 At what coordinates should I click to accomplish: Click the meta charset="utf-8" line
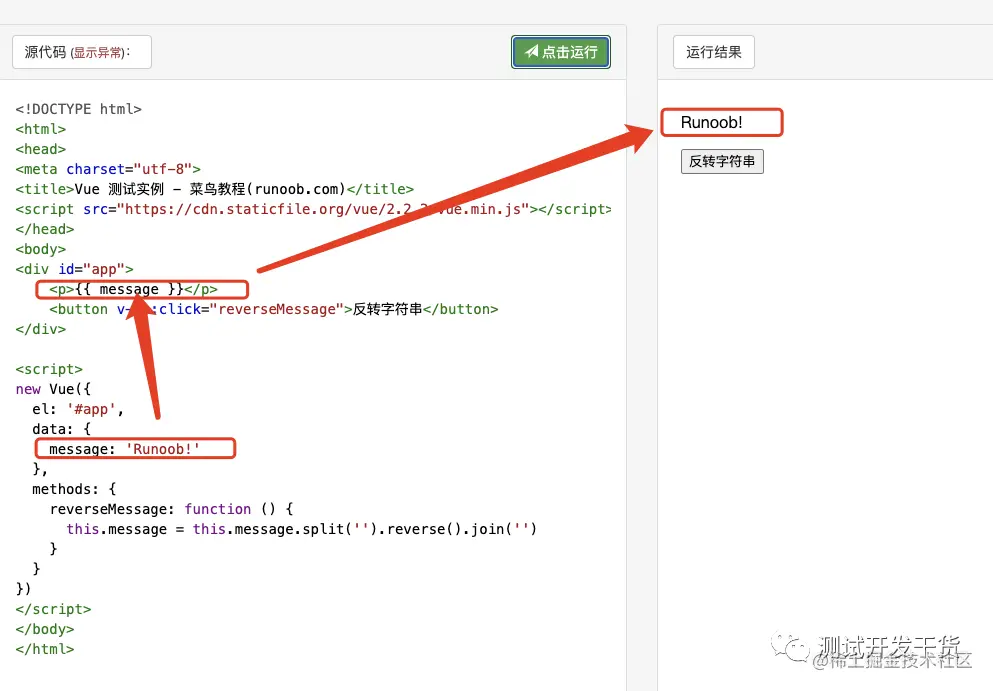point(108,169)
